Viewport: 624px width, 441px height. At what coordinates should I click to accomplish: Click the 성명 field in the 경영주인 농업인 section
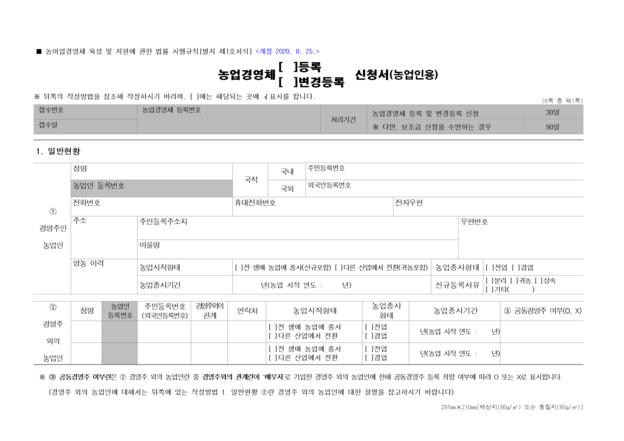[x=152, y=171]
